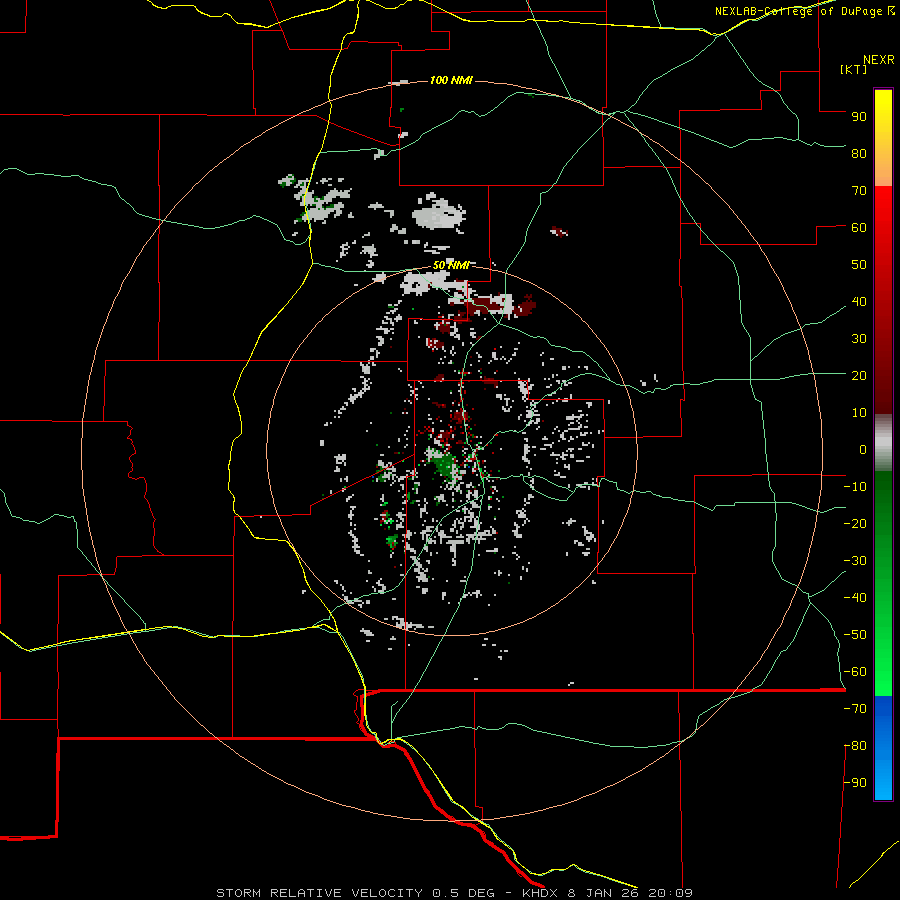
Task: Click the '-20' scale value
Action: coord(855,523)
